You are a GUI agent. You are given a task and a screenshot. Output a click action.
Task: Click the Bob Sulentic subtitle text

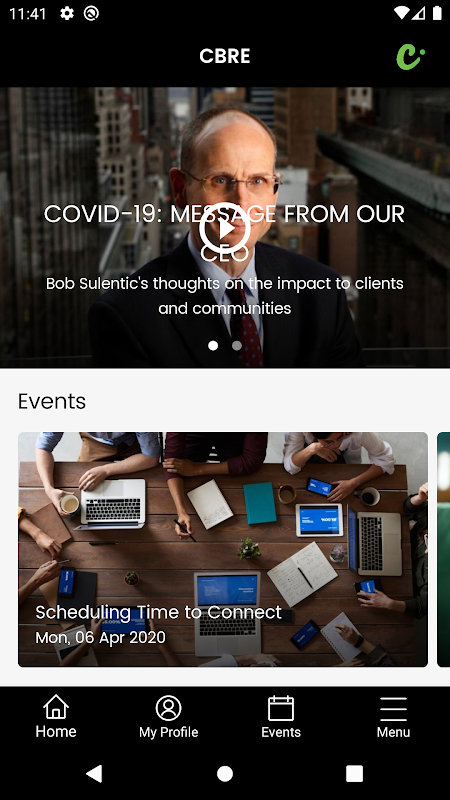224,296
